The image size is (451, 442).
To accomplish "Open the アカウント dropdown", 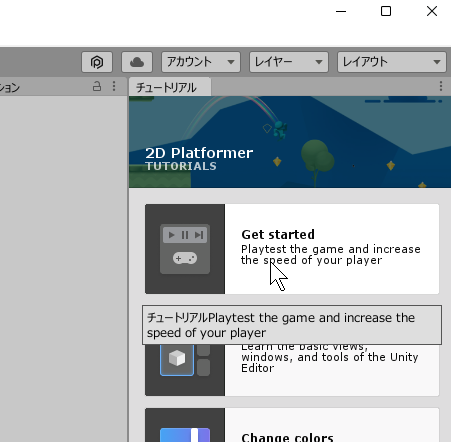I will tap(201, 62).
